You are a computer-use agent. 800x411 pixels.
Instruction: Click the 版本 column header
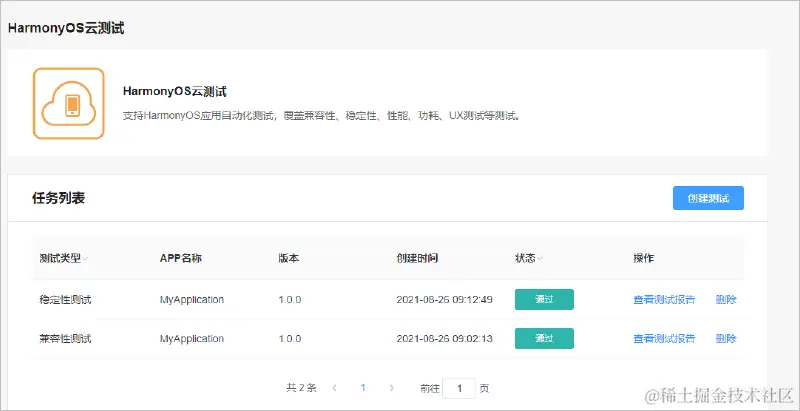(x=288, y=258)
